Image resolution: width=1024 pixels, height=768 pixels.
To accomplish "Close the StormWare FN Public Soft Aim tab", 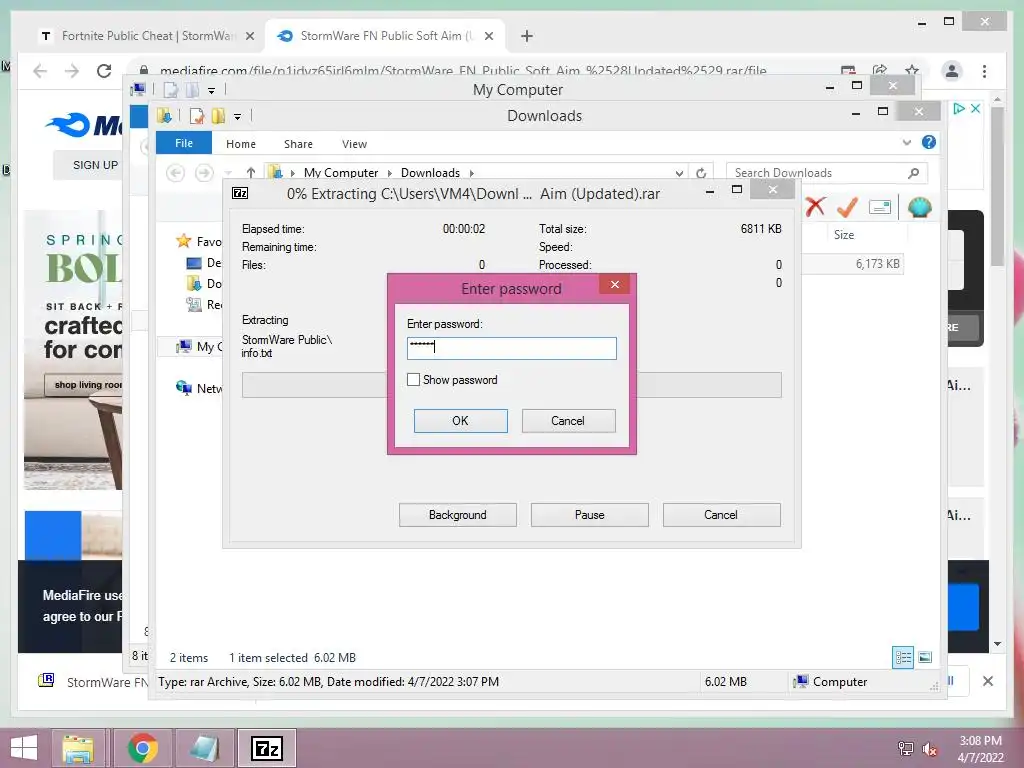I will click(x=488, y=36).
